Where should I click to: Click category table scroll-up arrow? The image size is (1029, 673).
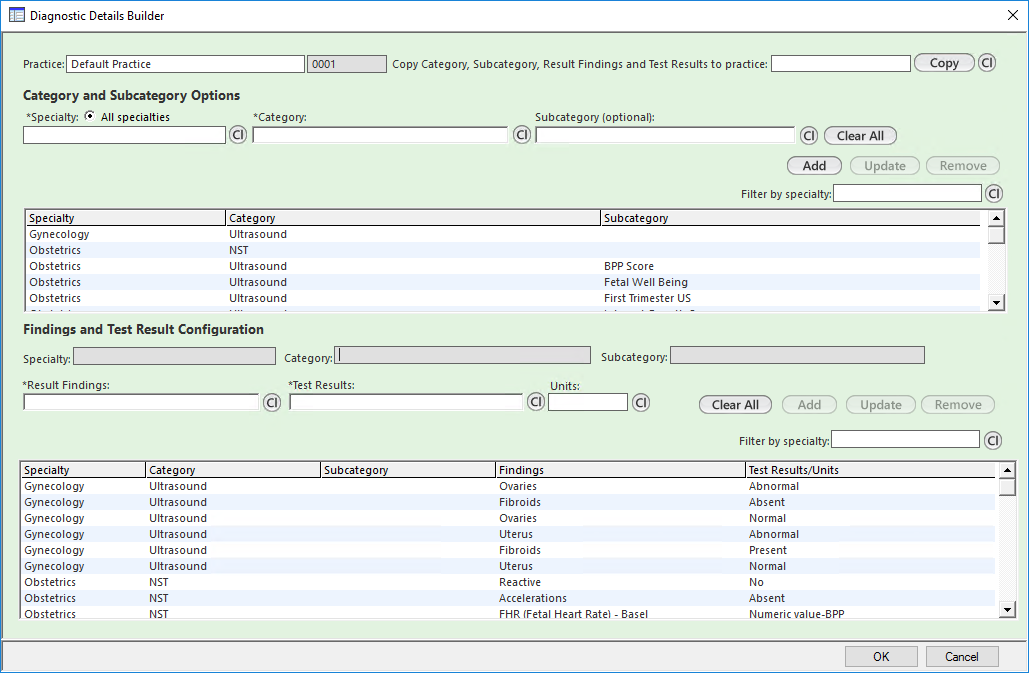coord(996,218)
